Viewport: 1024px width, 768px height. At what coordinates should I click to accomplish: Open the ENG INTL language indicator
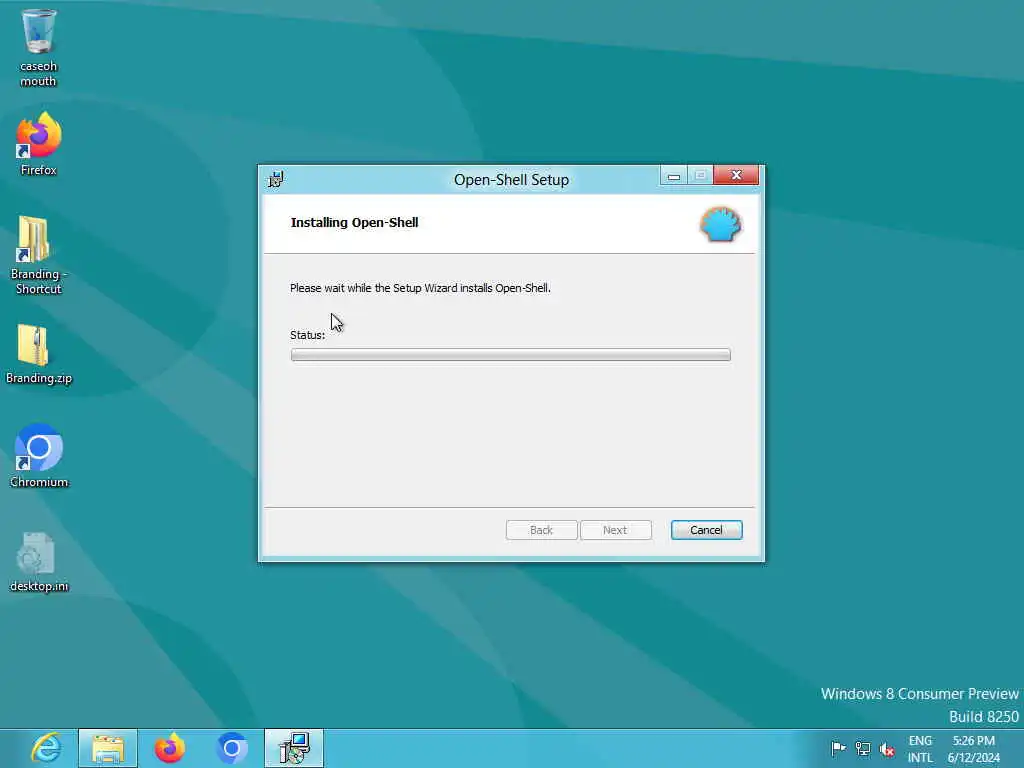click(920, 749)
